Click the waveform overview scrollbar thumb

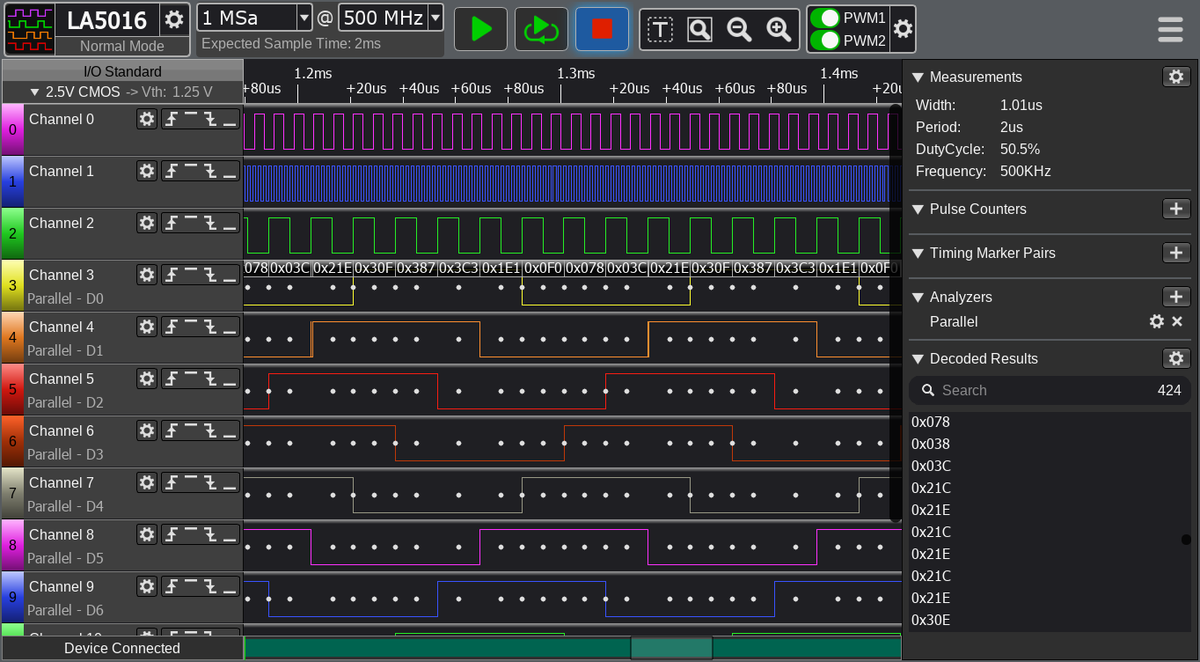pyautogui.click(x=671, y=648)
